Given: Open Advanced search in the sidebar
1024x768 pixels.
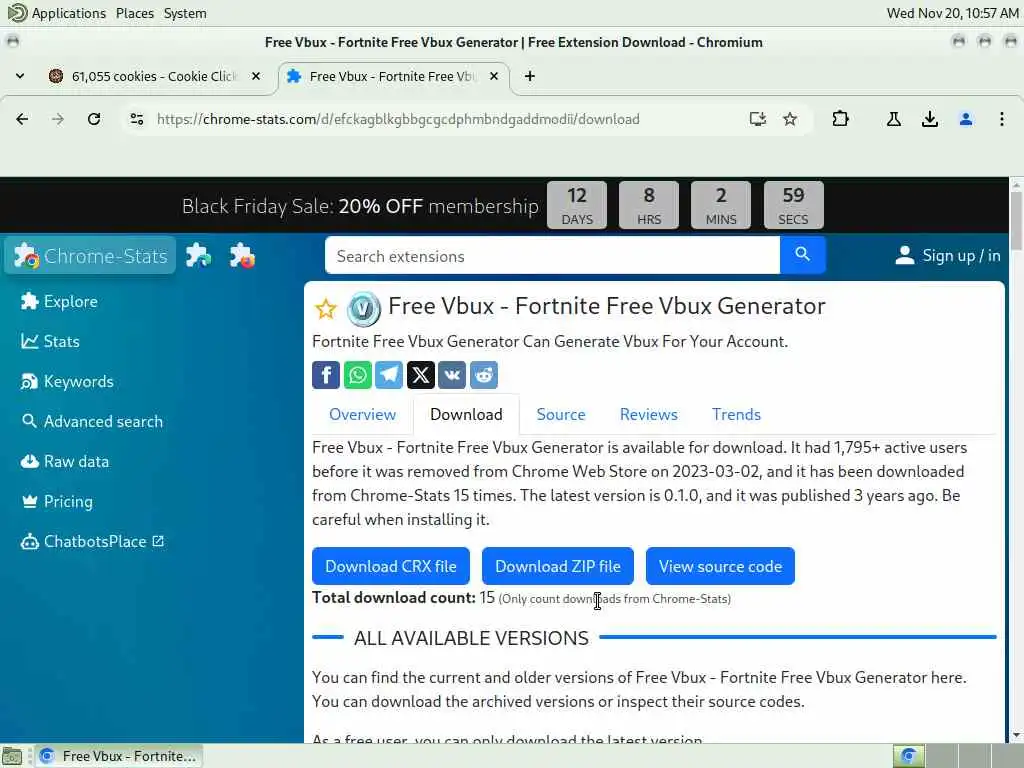Looking at the screenshot, I should [x=91, y=421].
